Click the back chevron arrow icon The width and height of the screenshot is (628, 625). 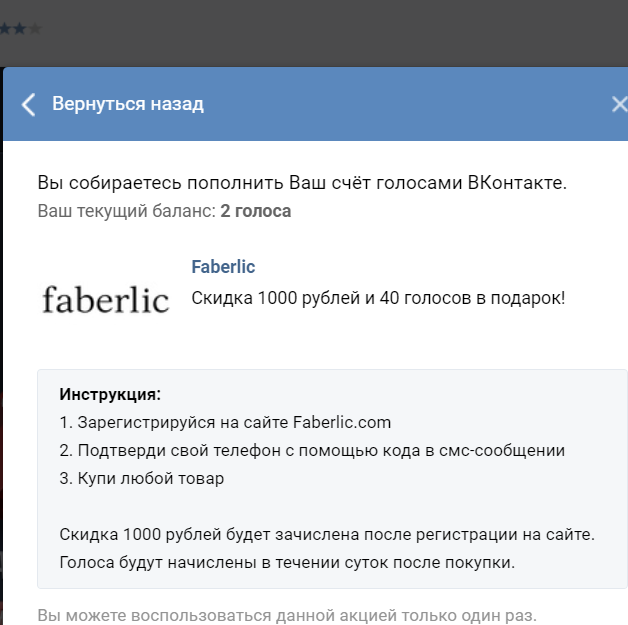[28, 105]
